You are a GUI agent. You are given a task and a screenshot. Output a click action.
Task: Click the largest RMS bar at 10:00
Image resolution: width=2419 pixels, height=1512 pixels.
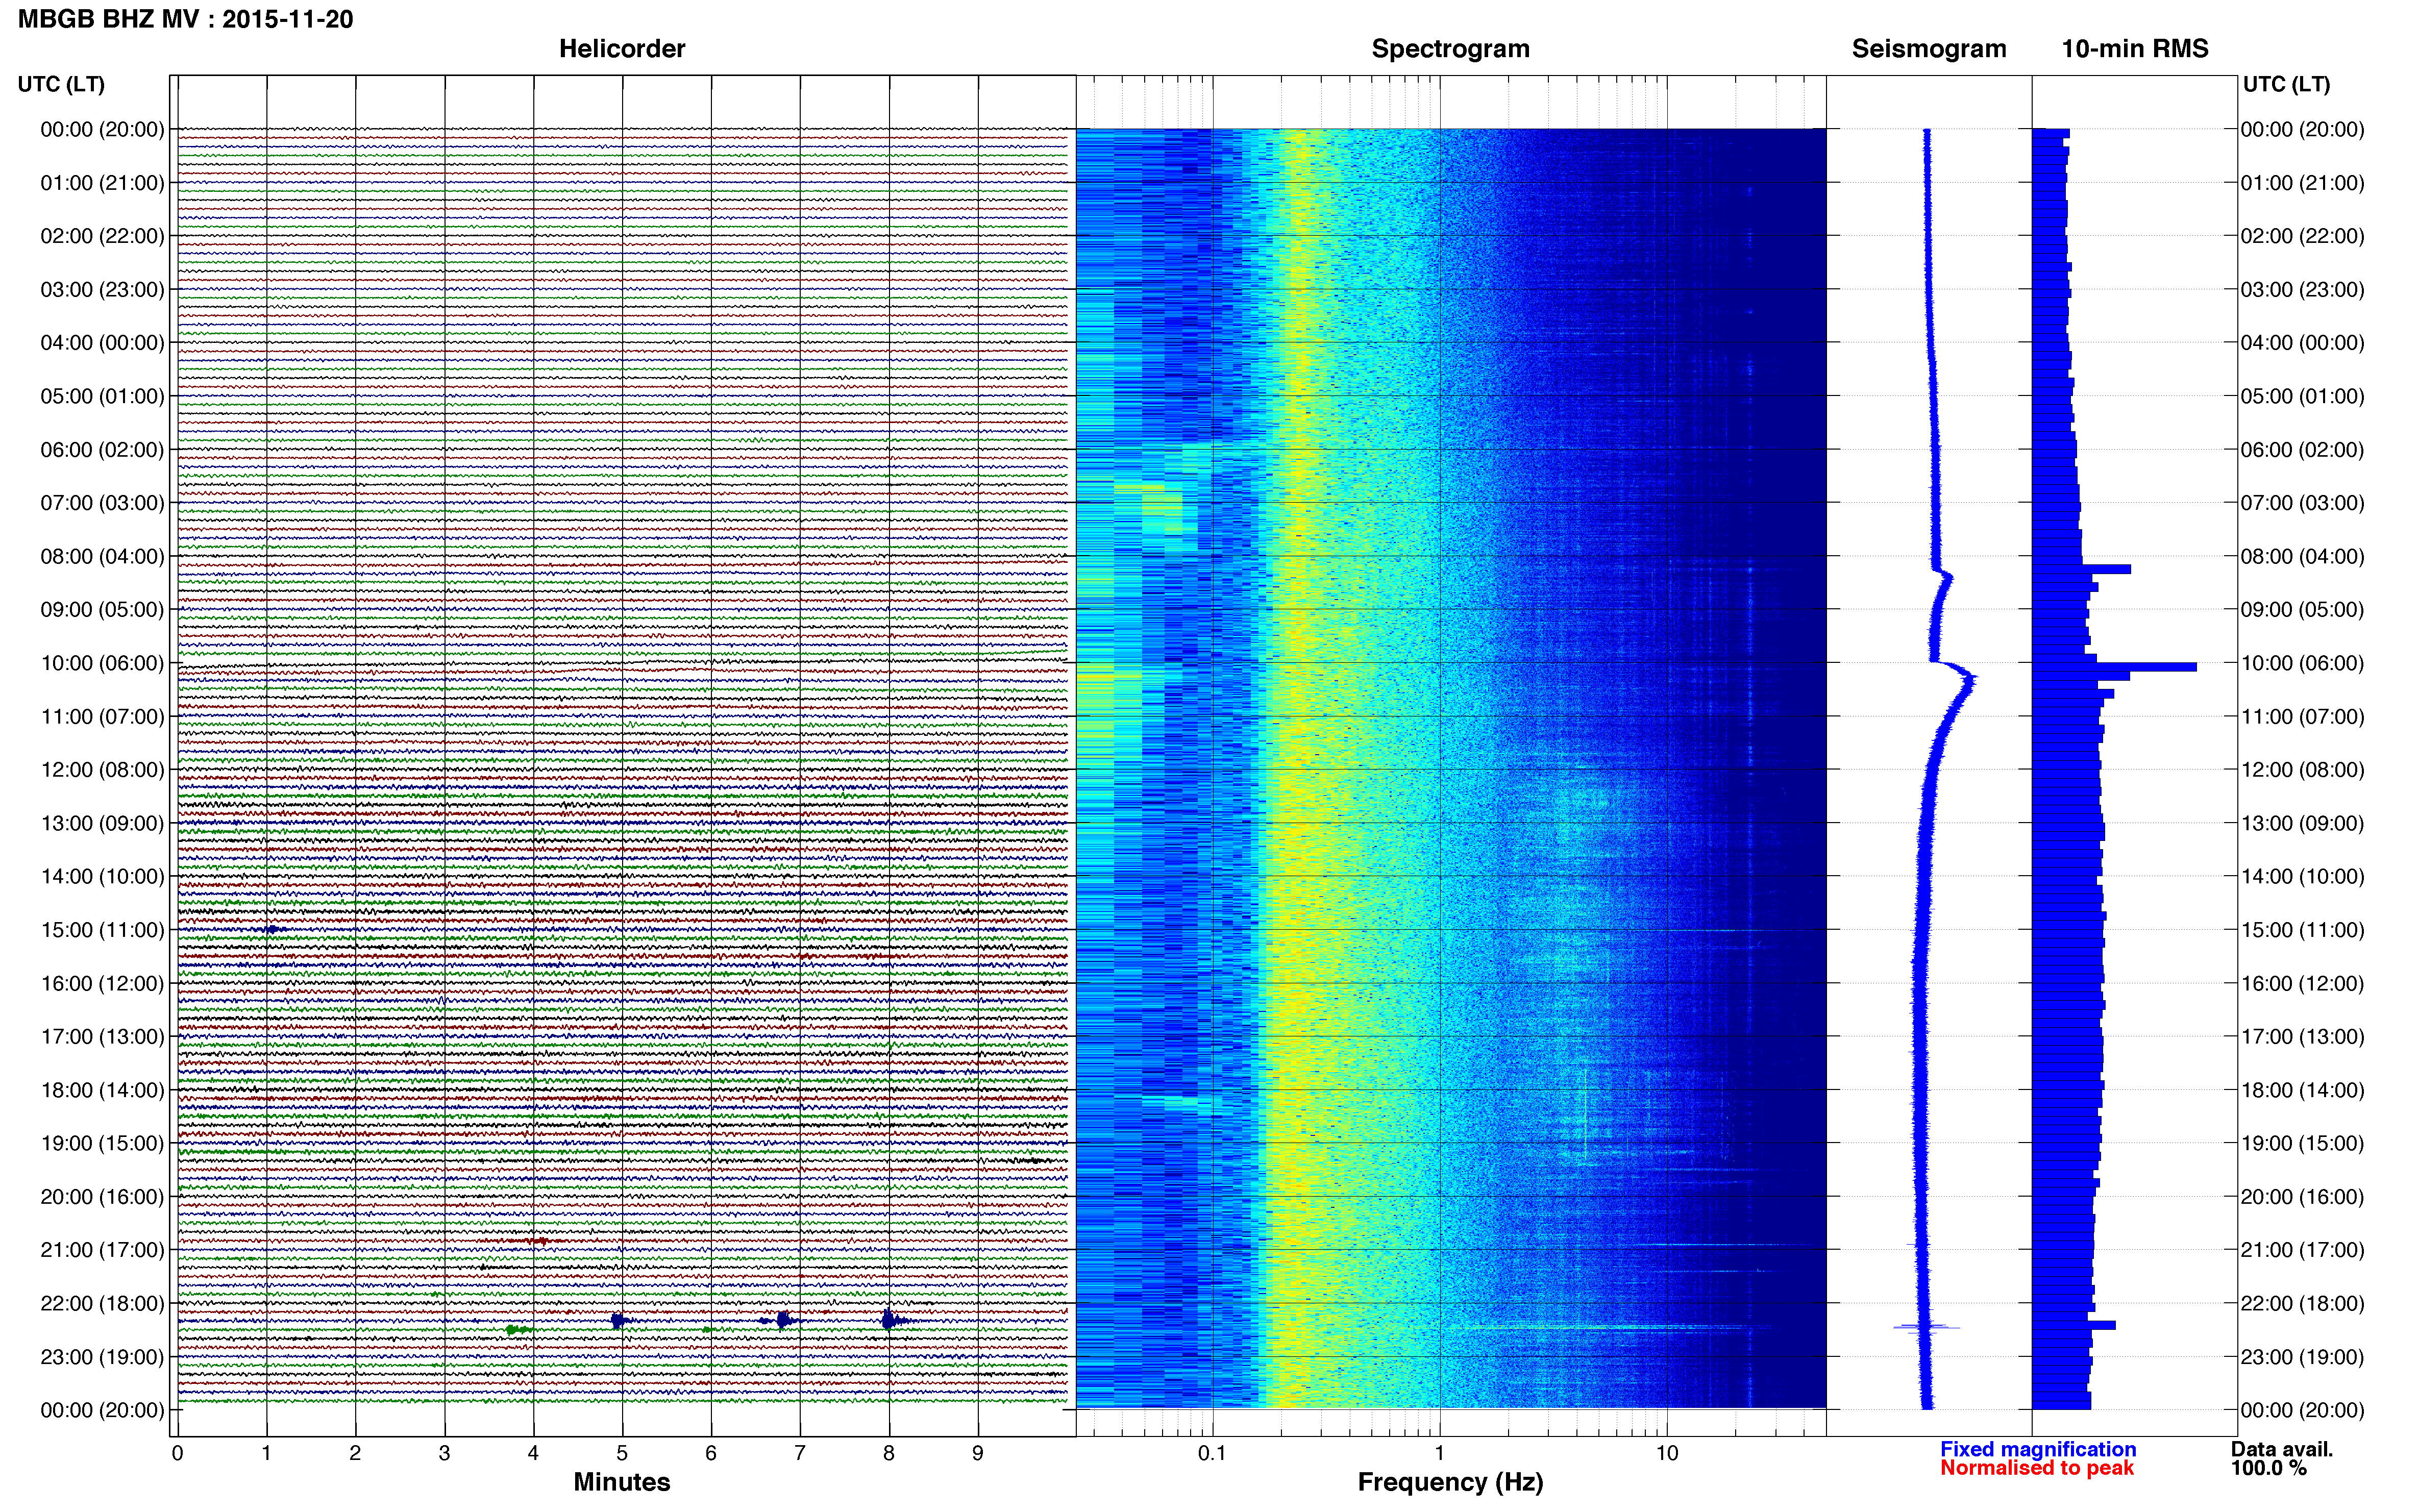[x=2114, y=666]
